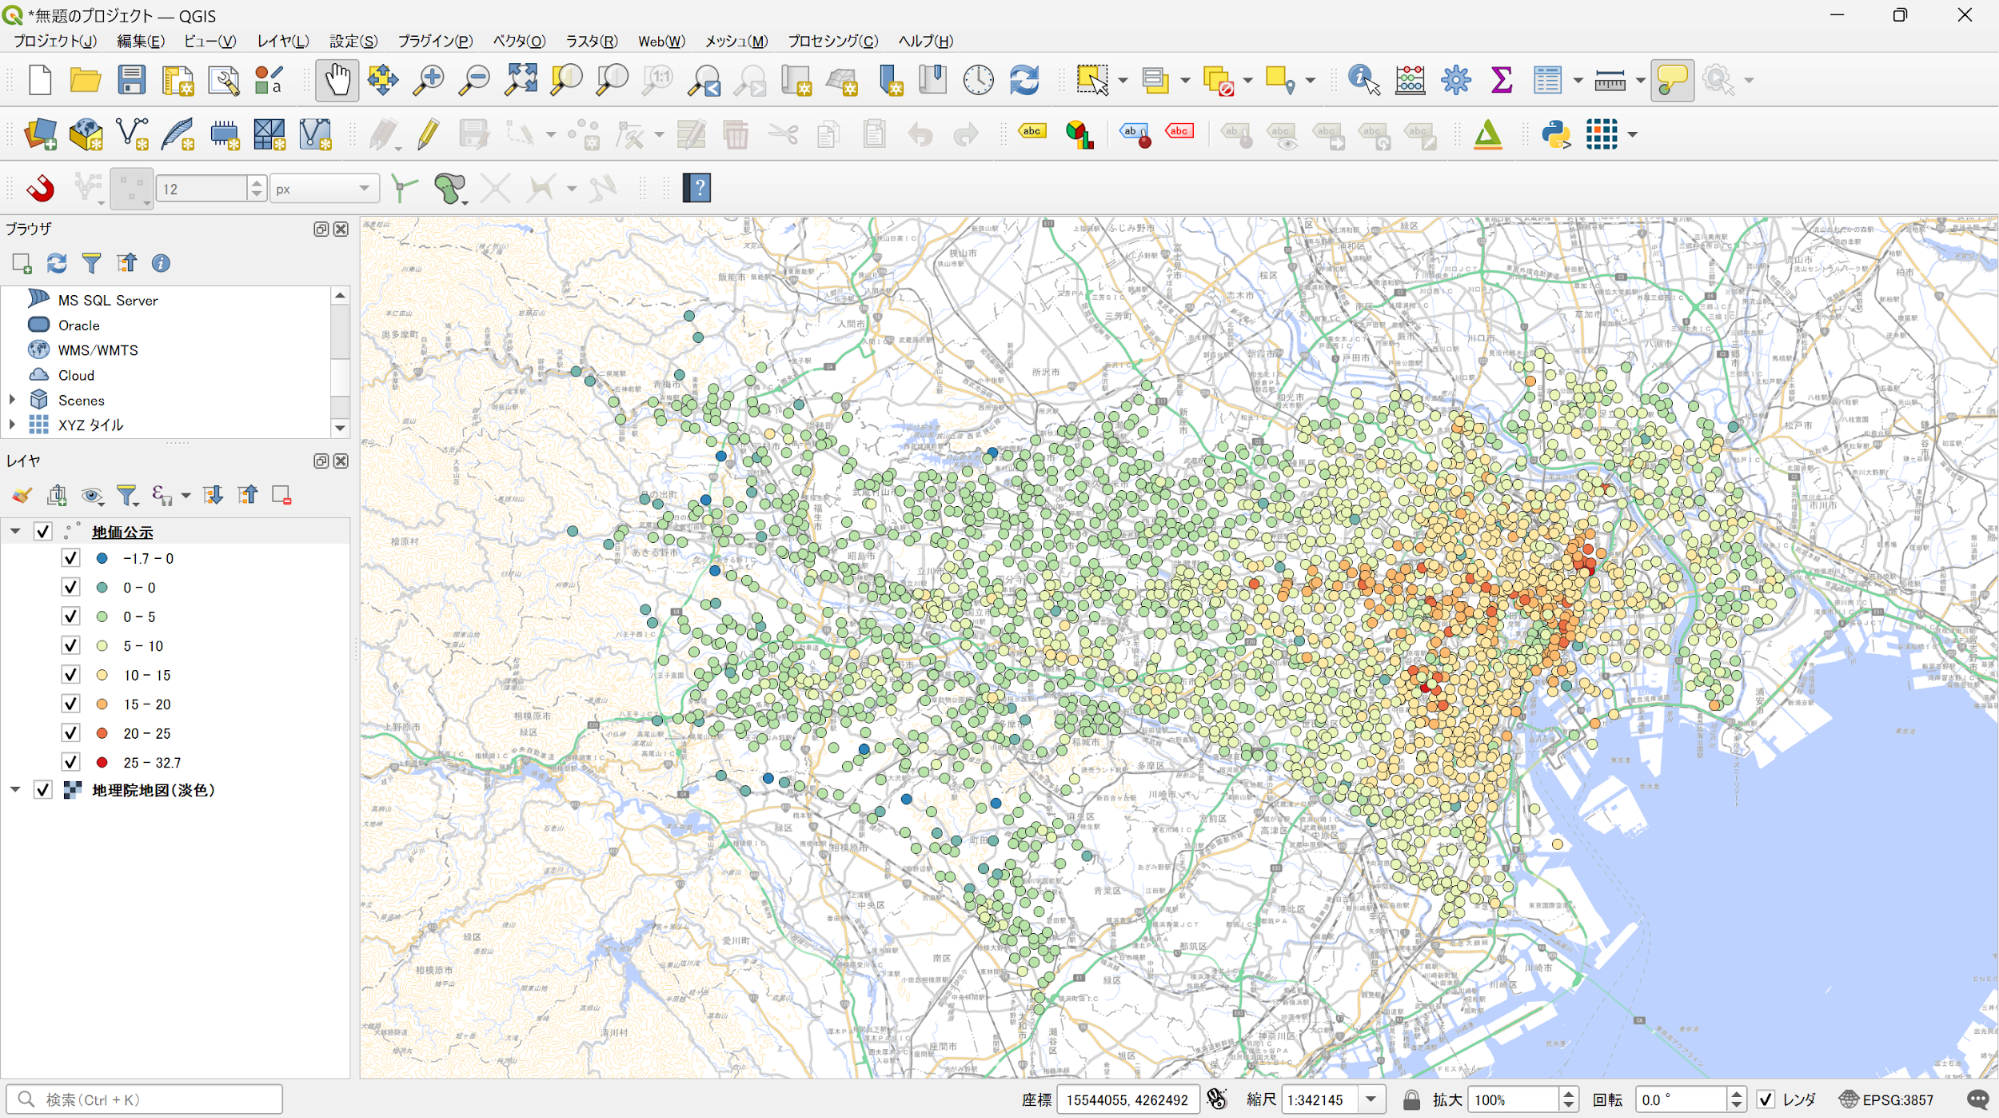Open the scale 縮尺 dropdown

click(x=1371, y=1099)
